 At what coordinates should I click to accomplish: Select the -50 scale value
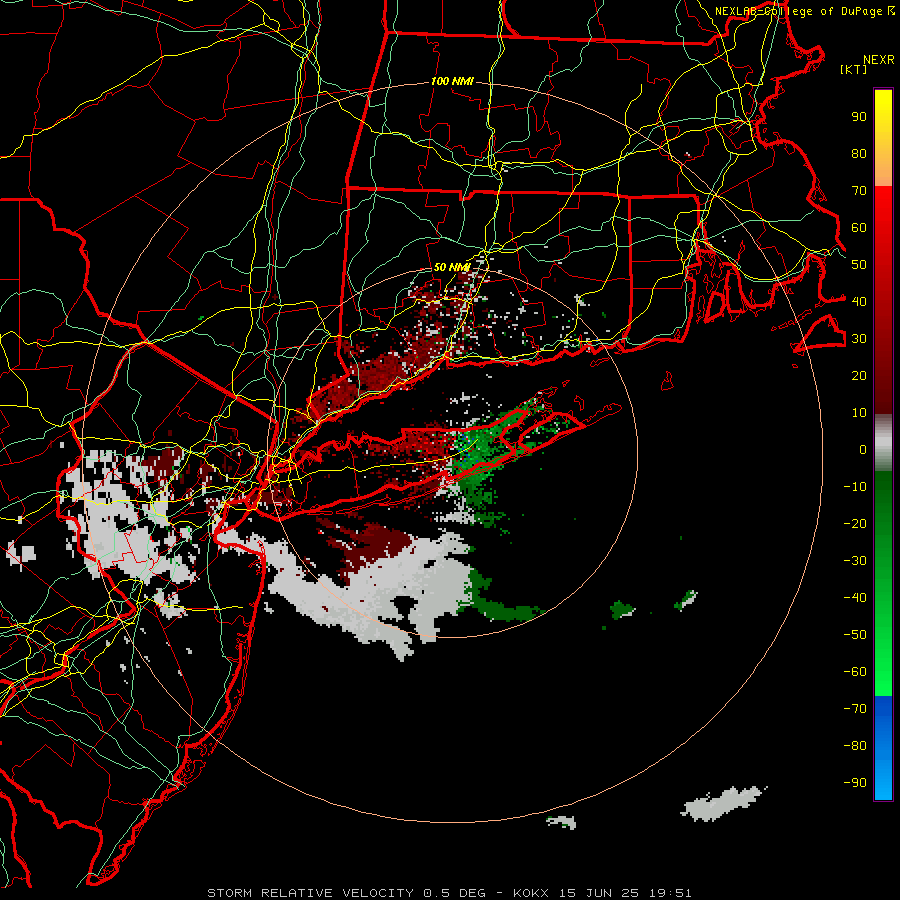855,635
